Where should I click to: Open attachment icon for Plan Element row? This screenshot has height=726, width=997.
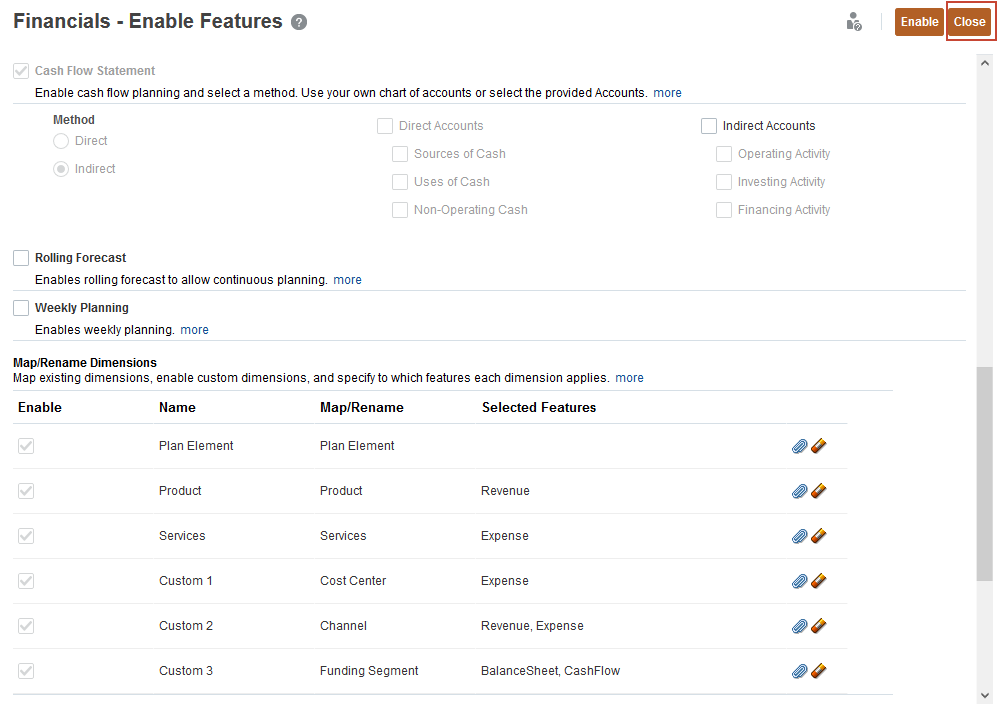pos(799,445)
